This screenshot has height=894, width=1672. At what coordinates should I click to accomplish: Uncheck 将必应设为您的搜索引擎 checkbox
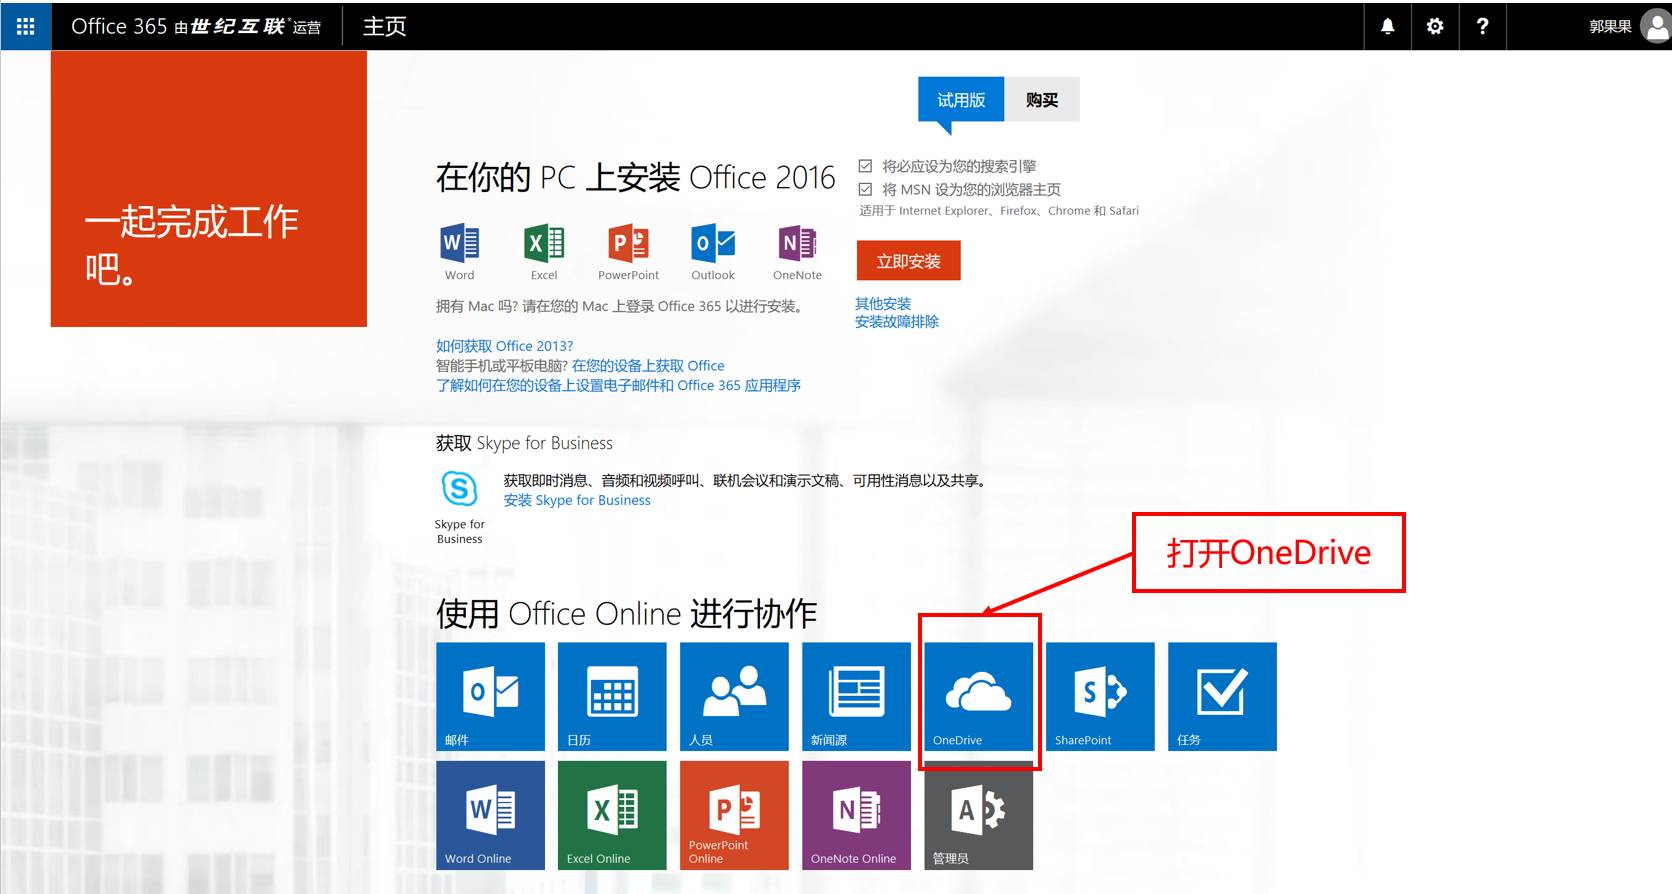865,166
